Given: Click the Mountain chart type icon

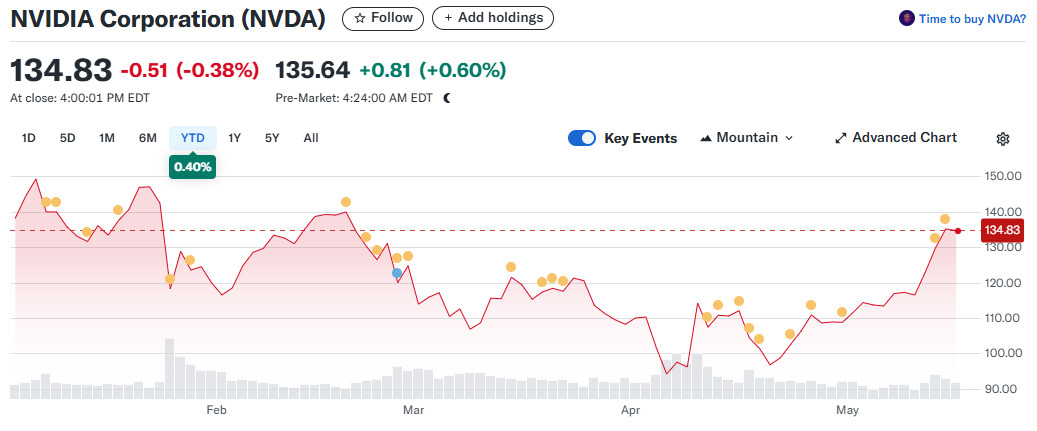Looking at the screenshot, I should pos(706,138).
